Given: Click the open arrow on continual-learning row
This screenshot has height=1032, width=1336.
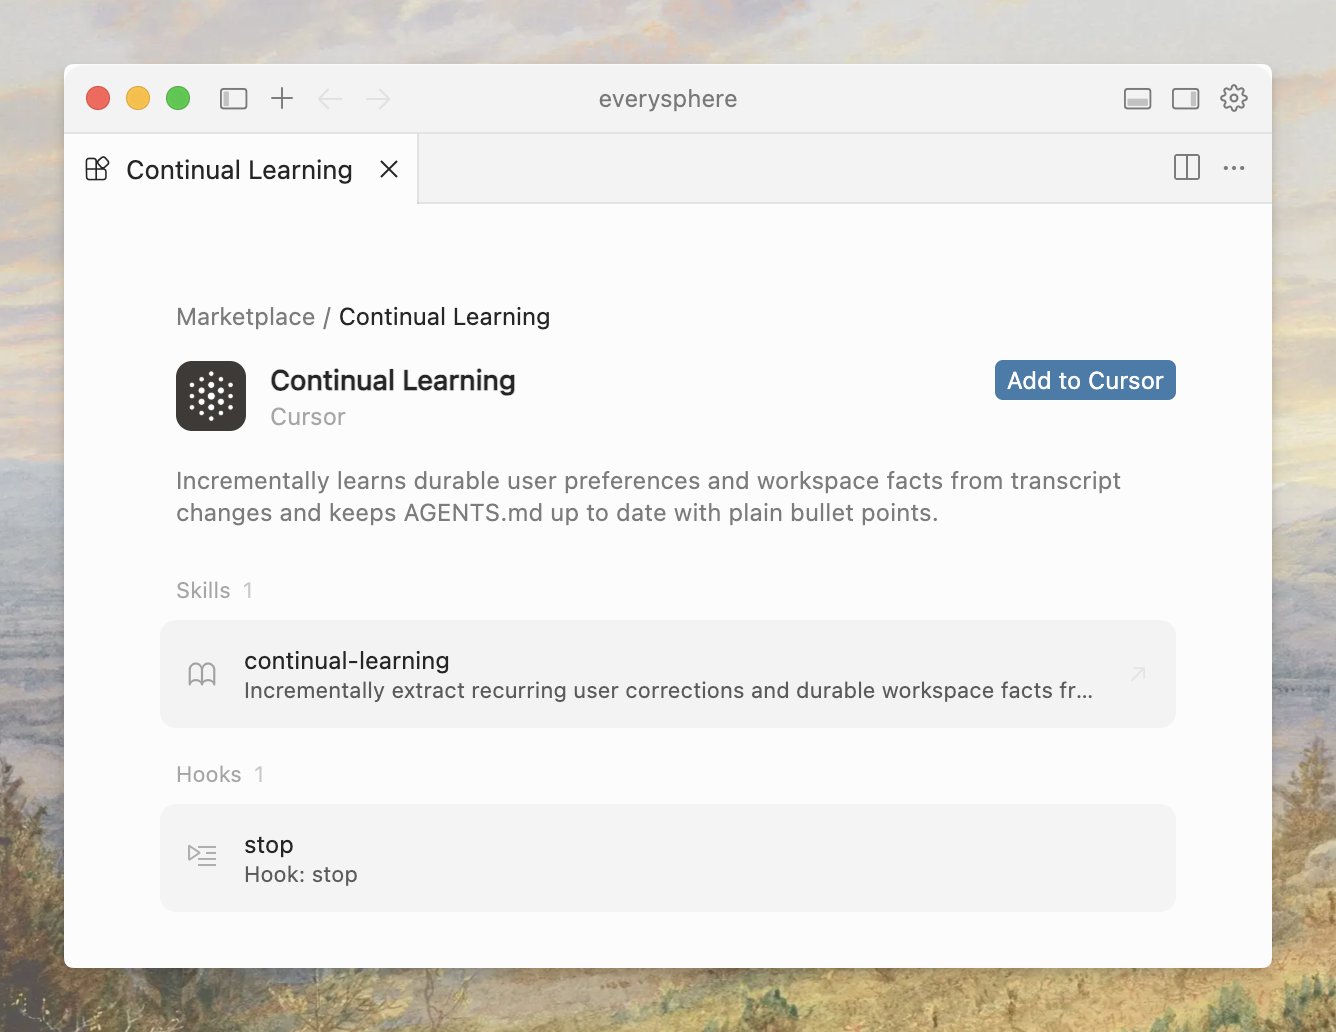Looking at the screenshot, I should (x=1138, y=674).
